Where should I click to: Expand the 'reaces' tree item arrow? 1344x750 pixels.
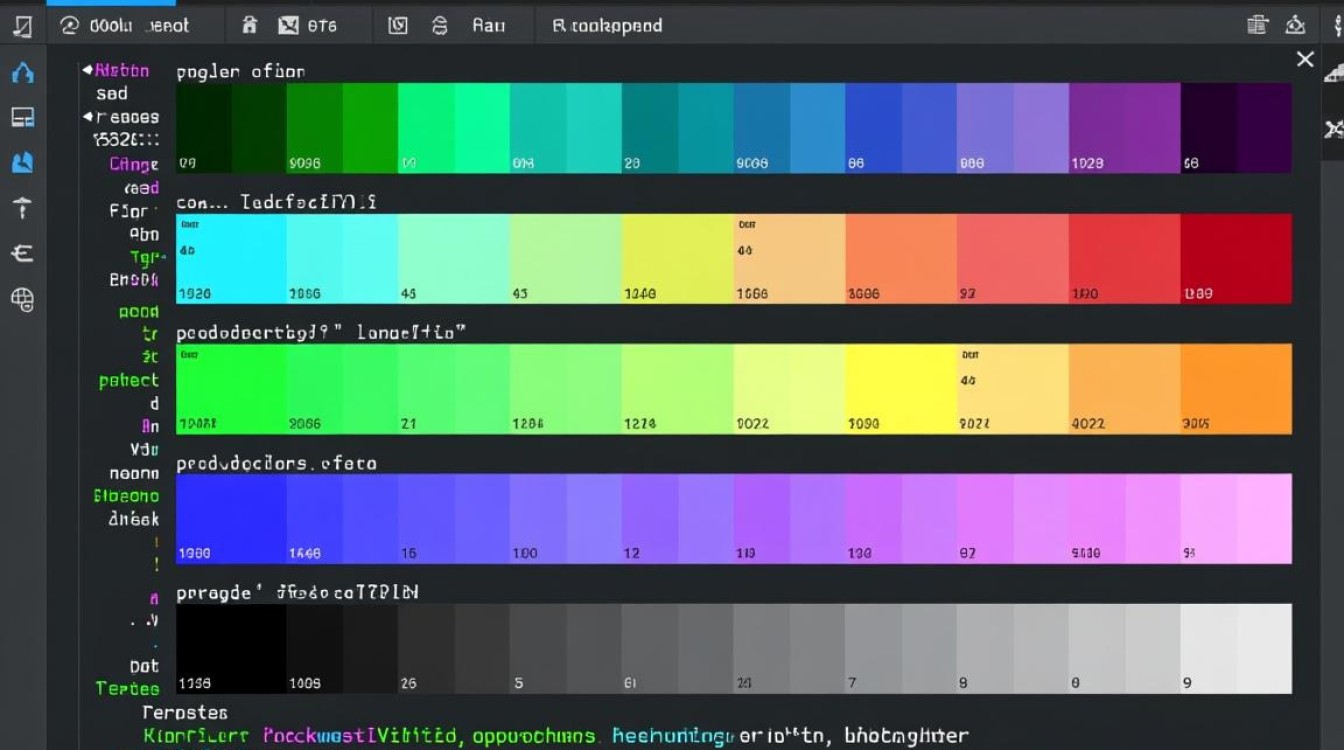tap(87, 117)
